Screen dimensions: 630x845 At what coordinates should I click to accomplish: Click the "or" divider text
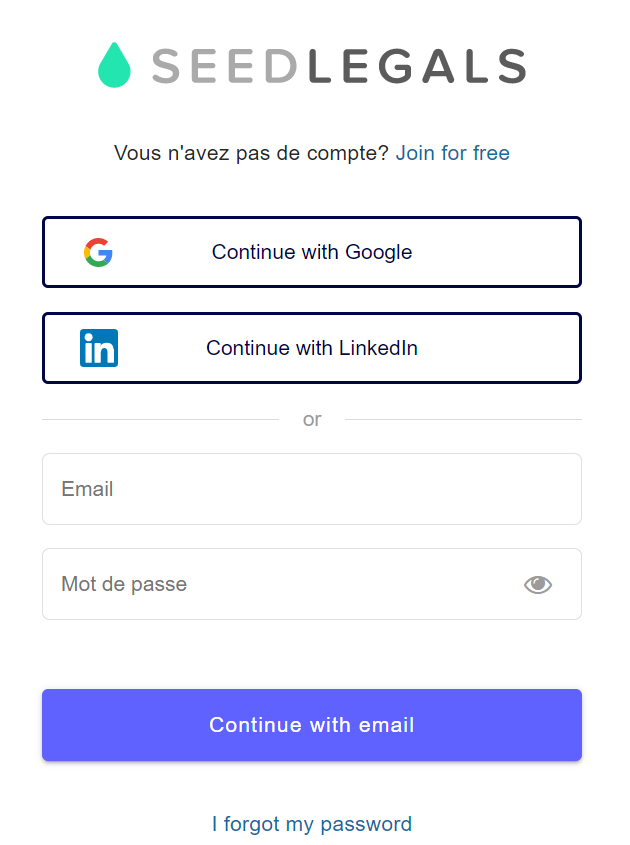click(312, 420)
